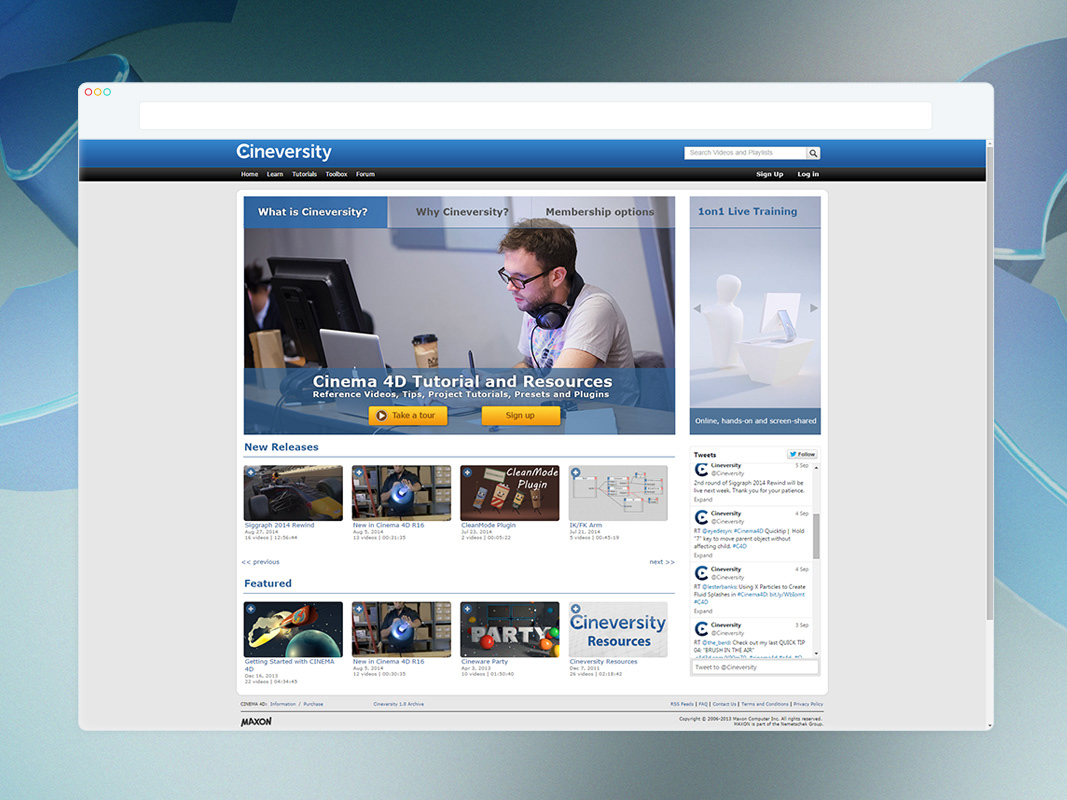This screenshot has height=800, width=1067.
Task: Expand the @eyedesyn Quicktip retweet
Action: (x=703, y=555)
